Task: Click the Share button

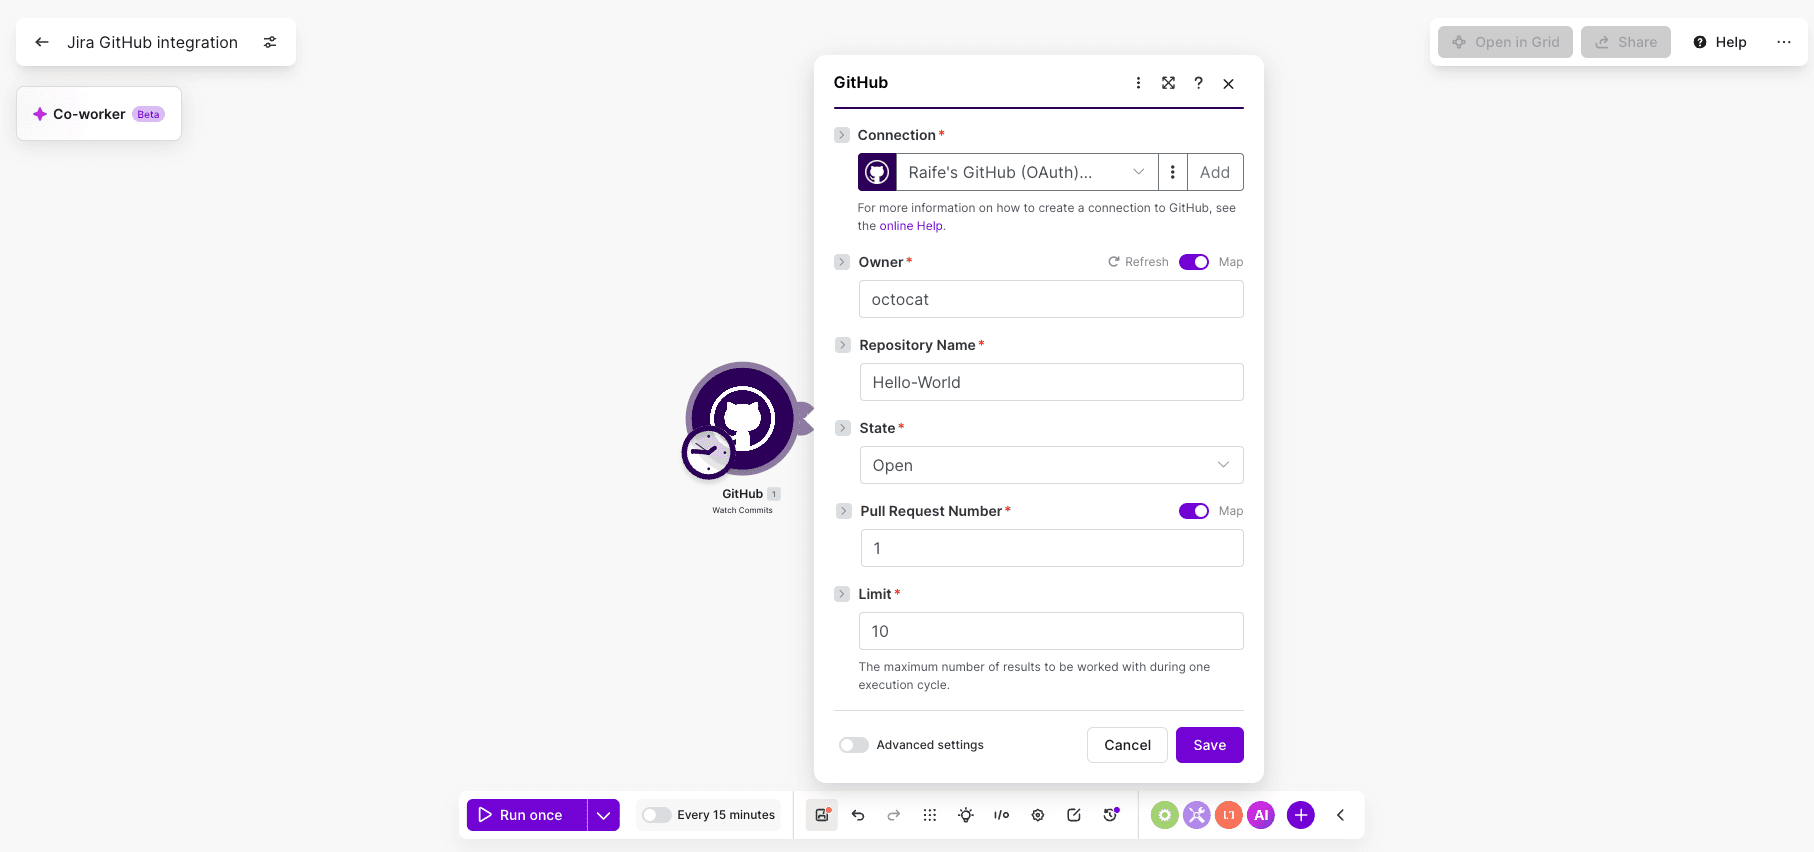Action: click(x=1626, y=42)
